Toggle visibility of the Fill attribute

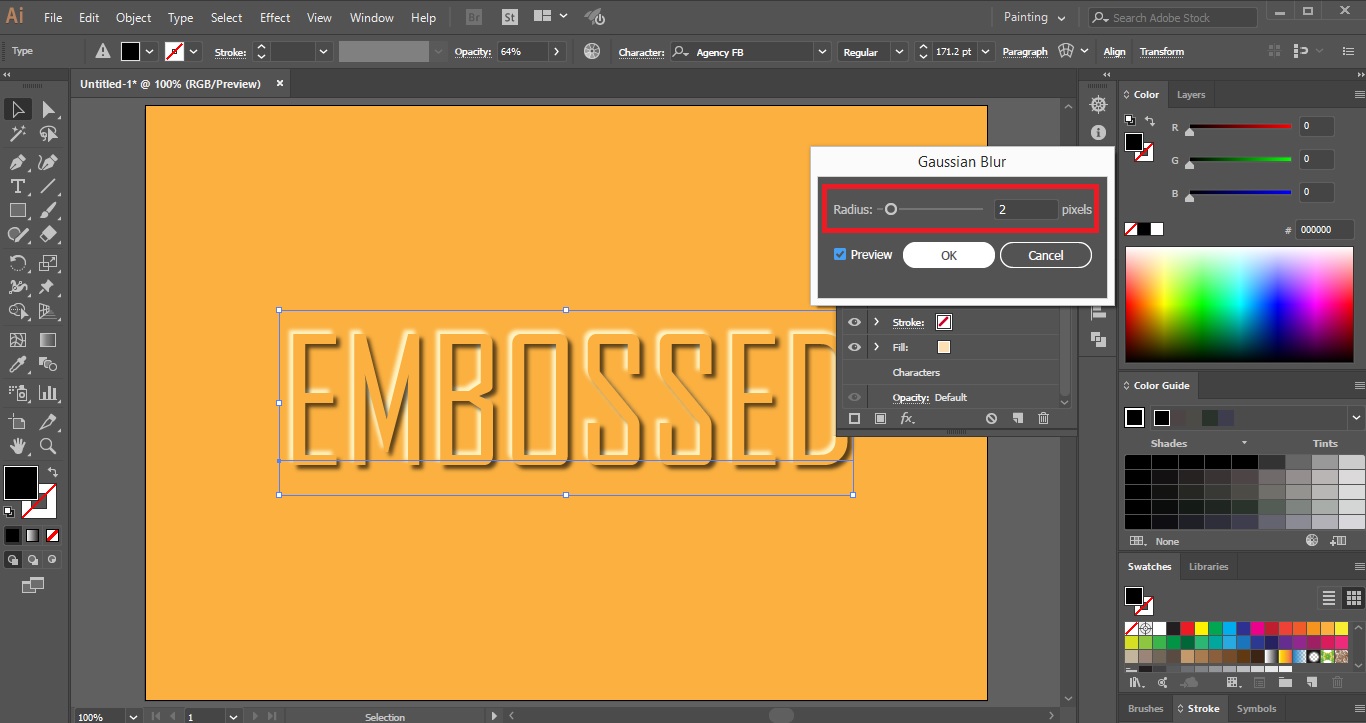[853, 347]
